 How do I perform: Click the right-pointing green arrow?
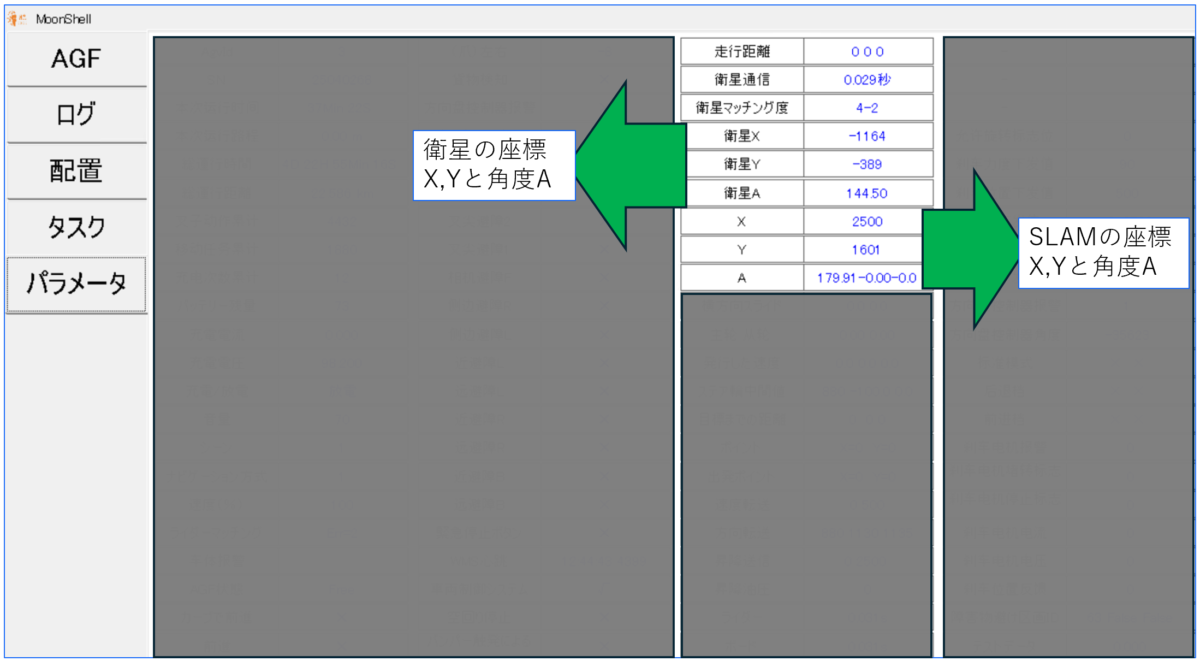pos(975,248)
